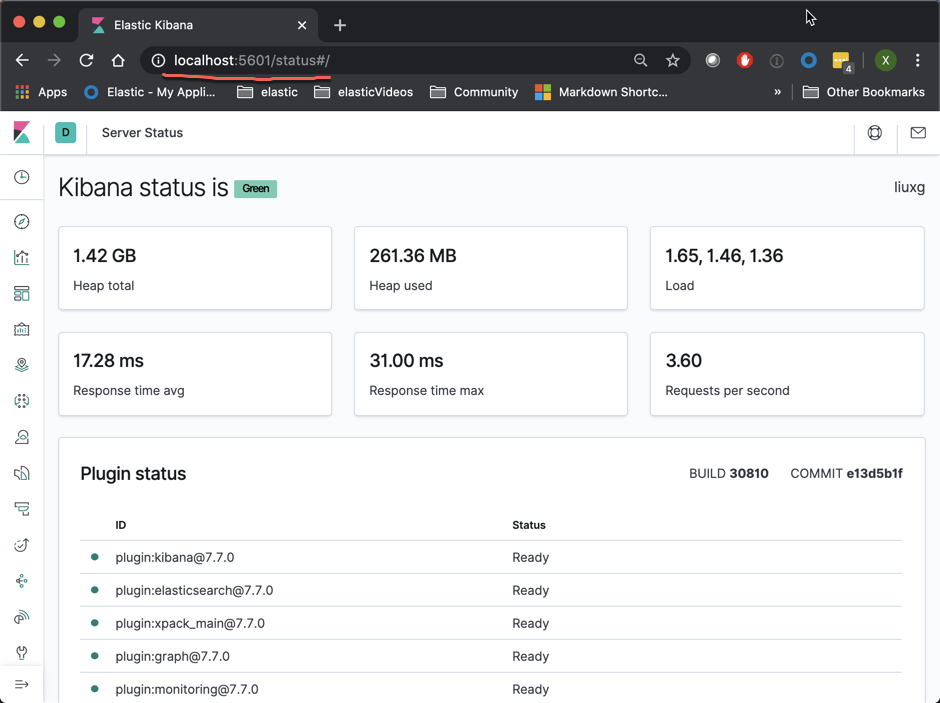Screen dimensions: 940x703
Task: Click the Kibana logo in the top left
Action: click(21, 132)
